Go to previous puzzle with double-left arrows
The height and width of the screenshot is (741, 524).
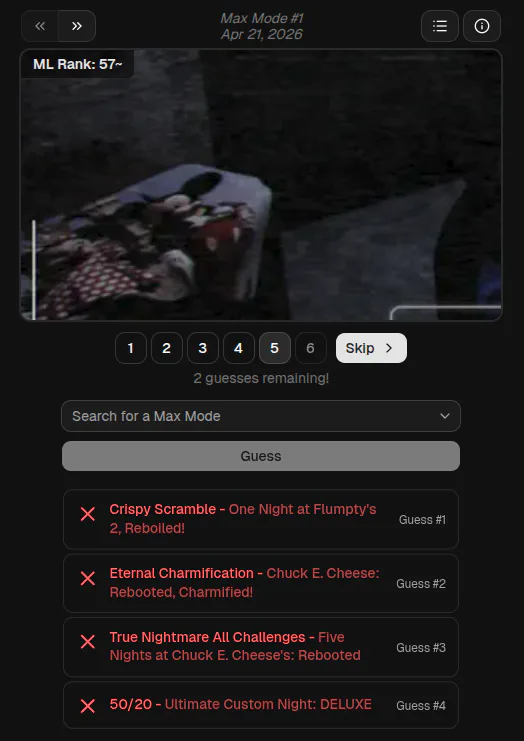pyautogui.click(x=40, y=26)
